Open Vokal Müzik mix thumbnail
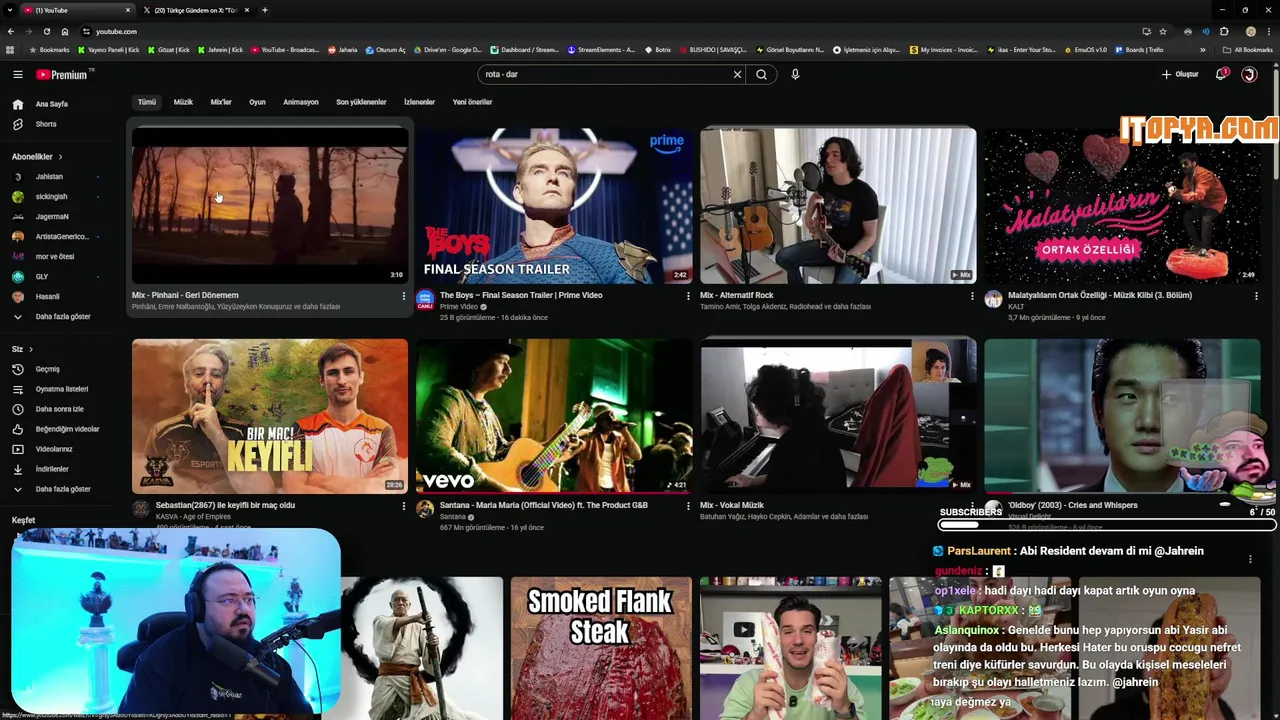 [838, 416]
